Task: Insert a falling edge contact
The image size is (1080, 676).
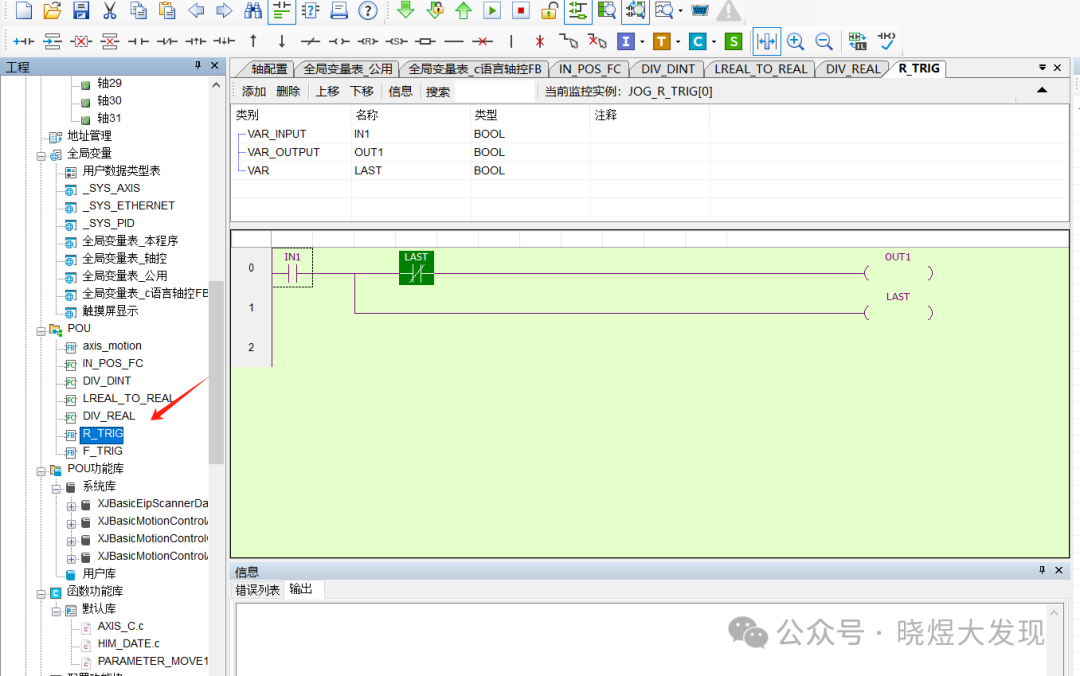Action: point(224,41)
